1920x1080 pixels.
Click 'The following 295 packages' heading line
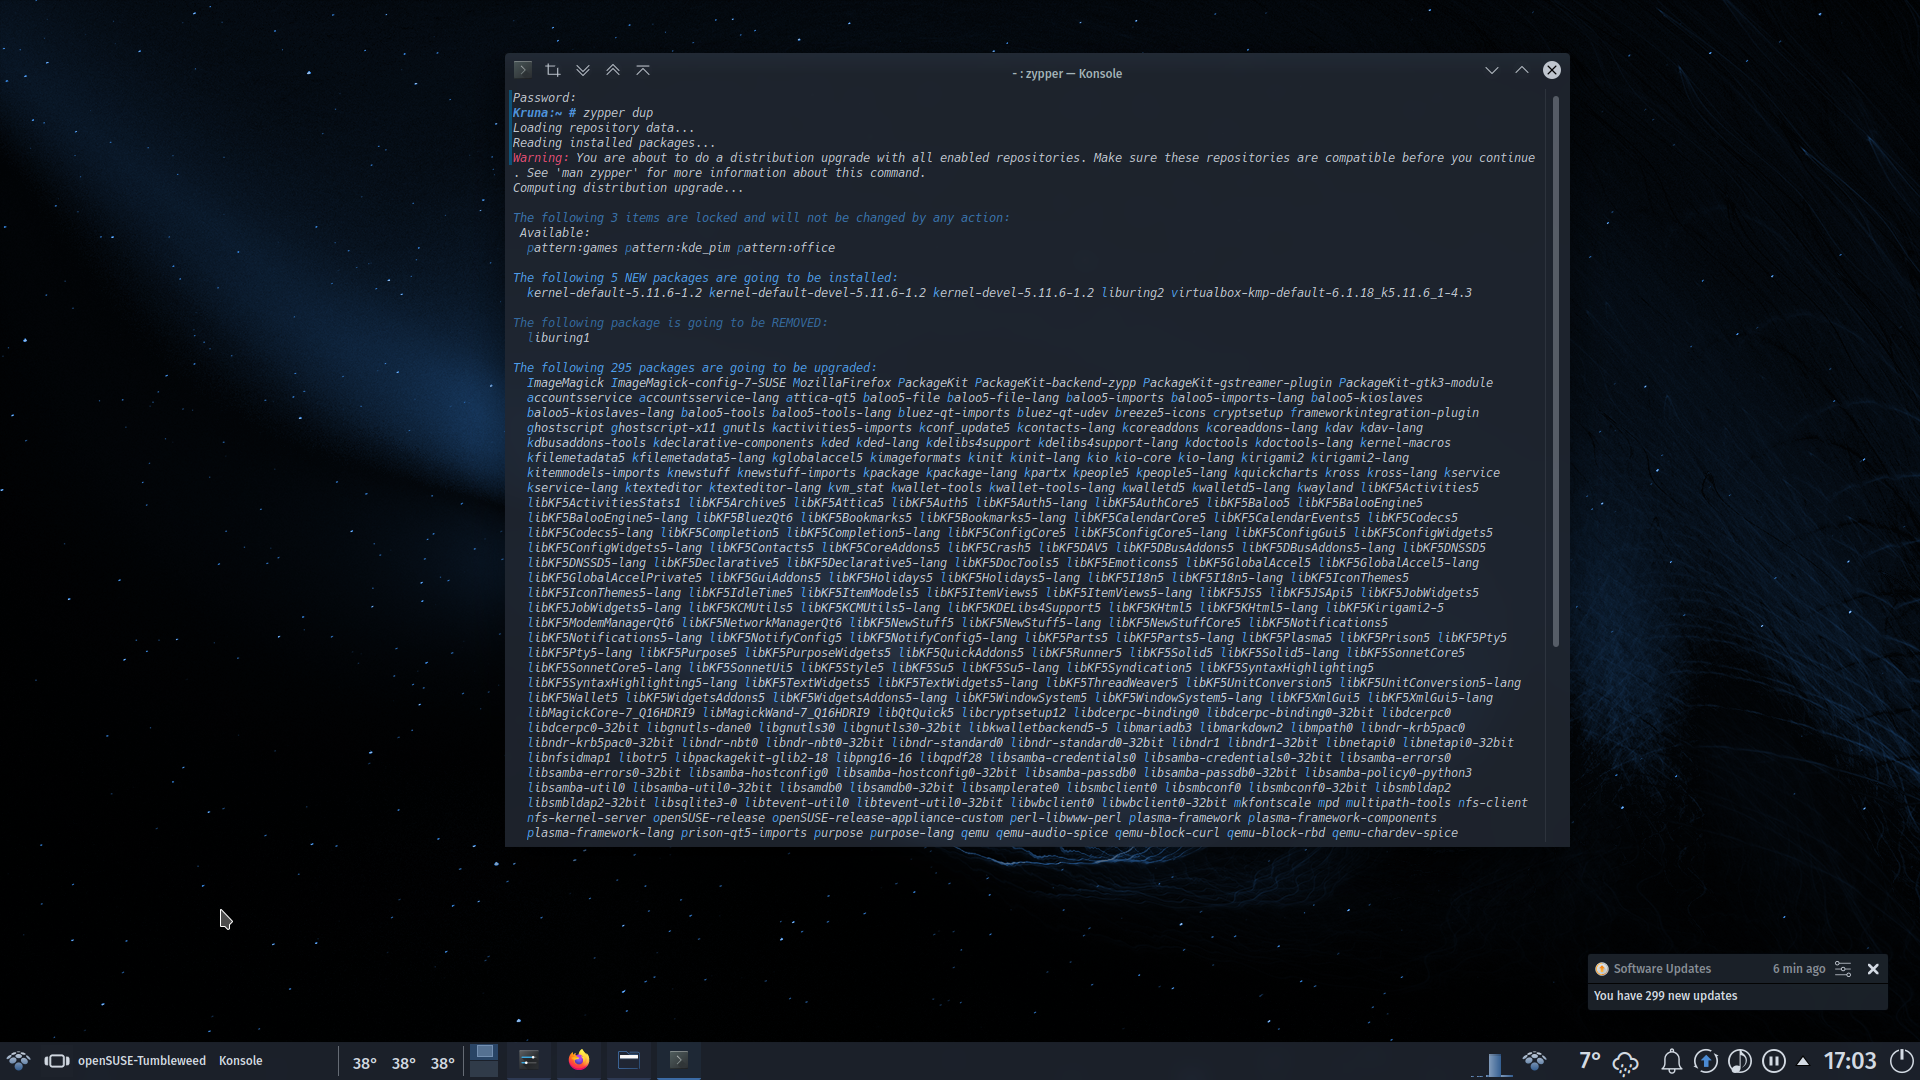(694, 368)
